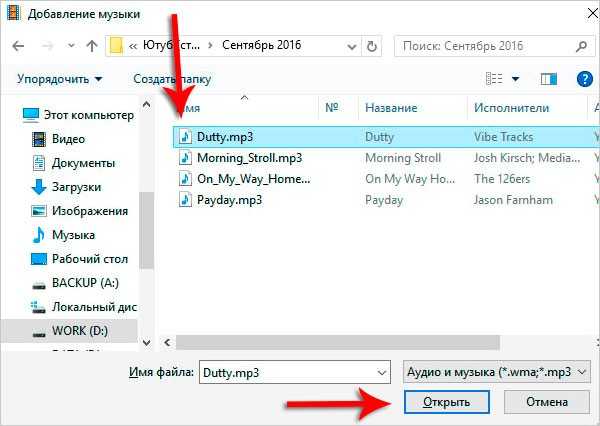Refresh the folder view
This screenshot has width=600, height=426.
[x=371, y=46]
